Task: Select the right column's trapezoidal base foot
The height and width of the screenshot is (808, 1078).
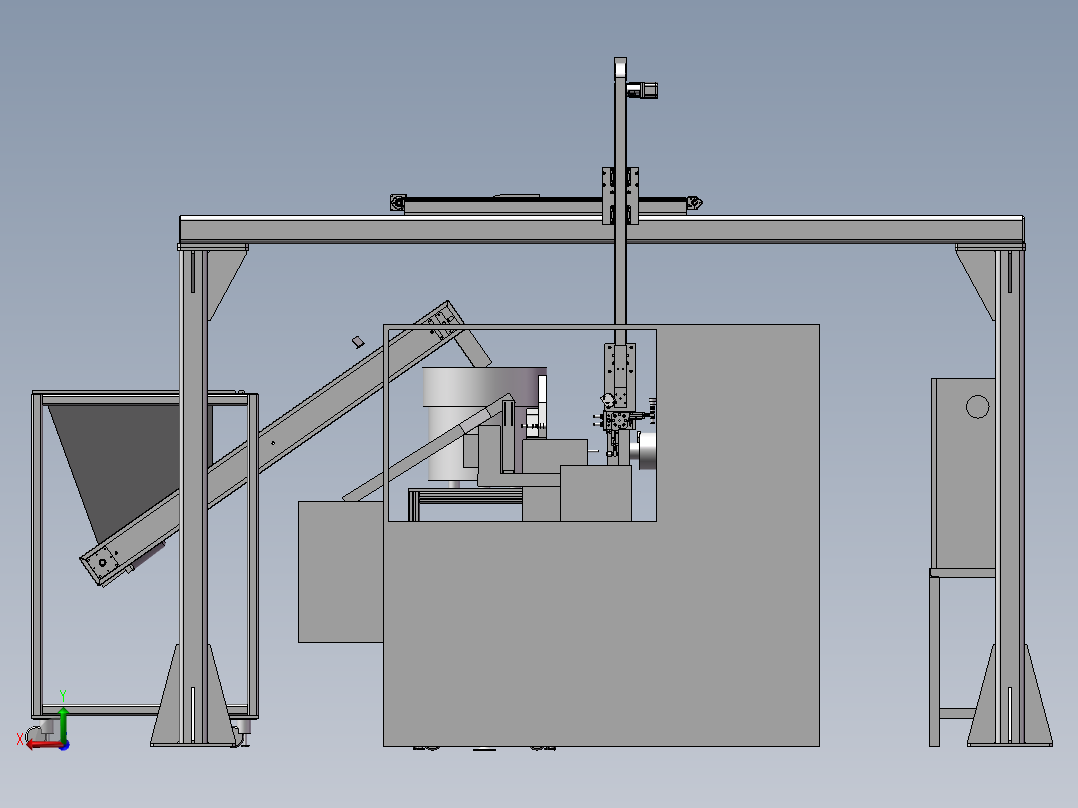Action: [1009, 695]
